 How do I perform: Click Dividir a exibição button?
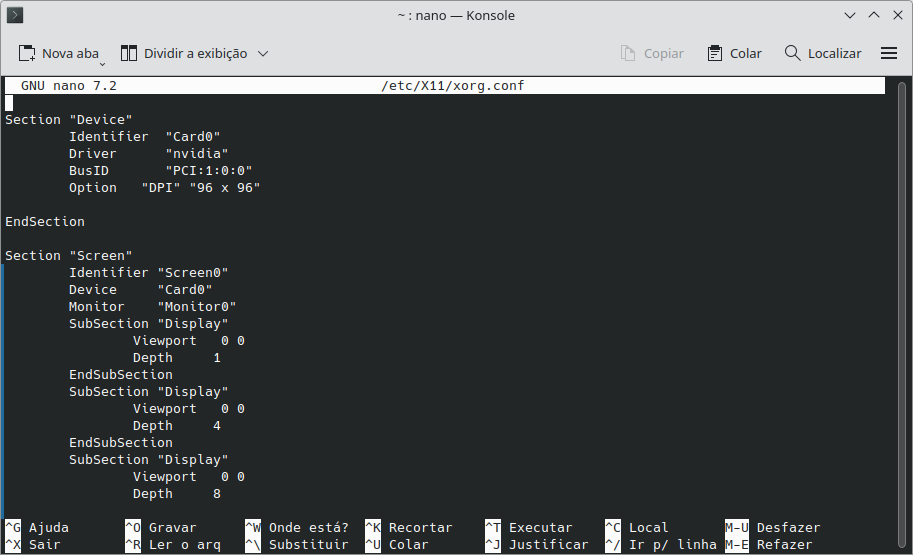(184, 54)
